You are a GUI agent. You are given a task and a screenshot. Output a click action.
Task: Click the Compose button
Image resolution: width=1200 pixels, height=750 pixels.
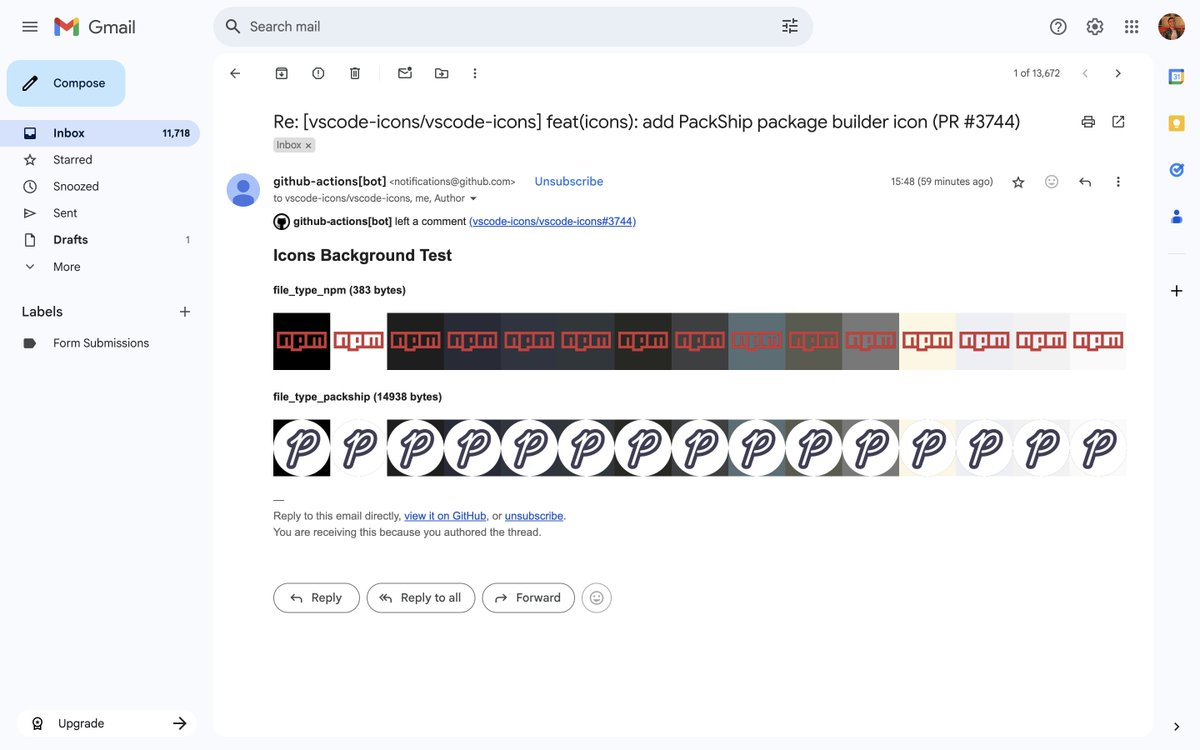pos(66,83)
